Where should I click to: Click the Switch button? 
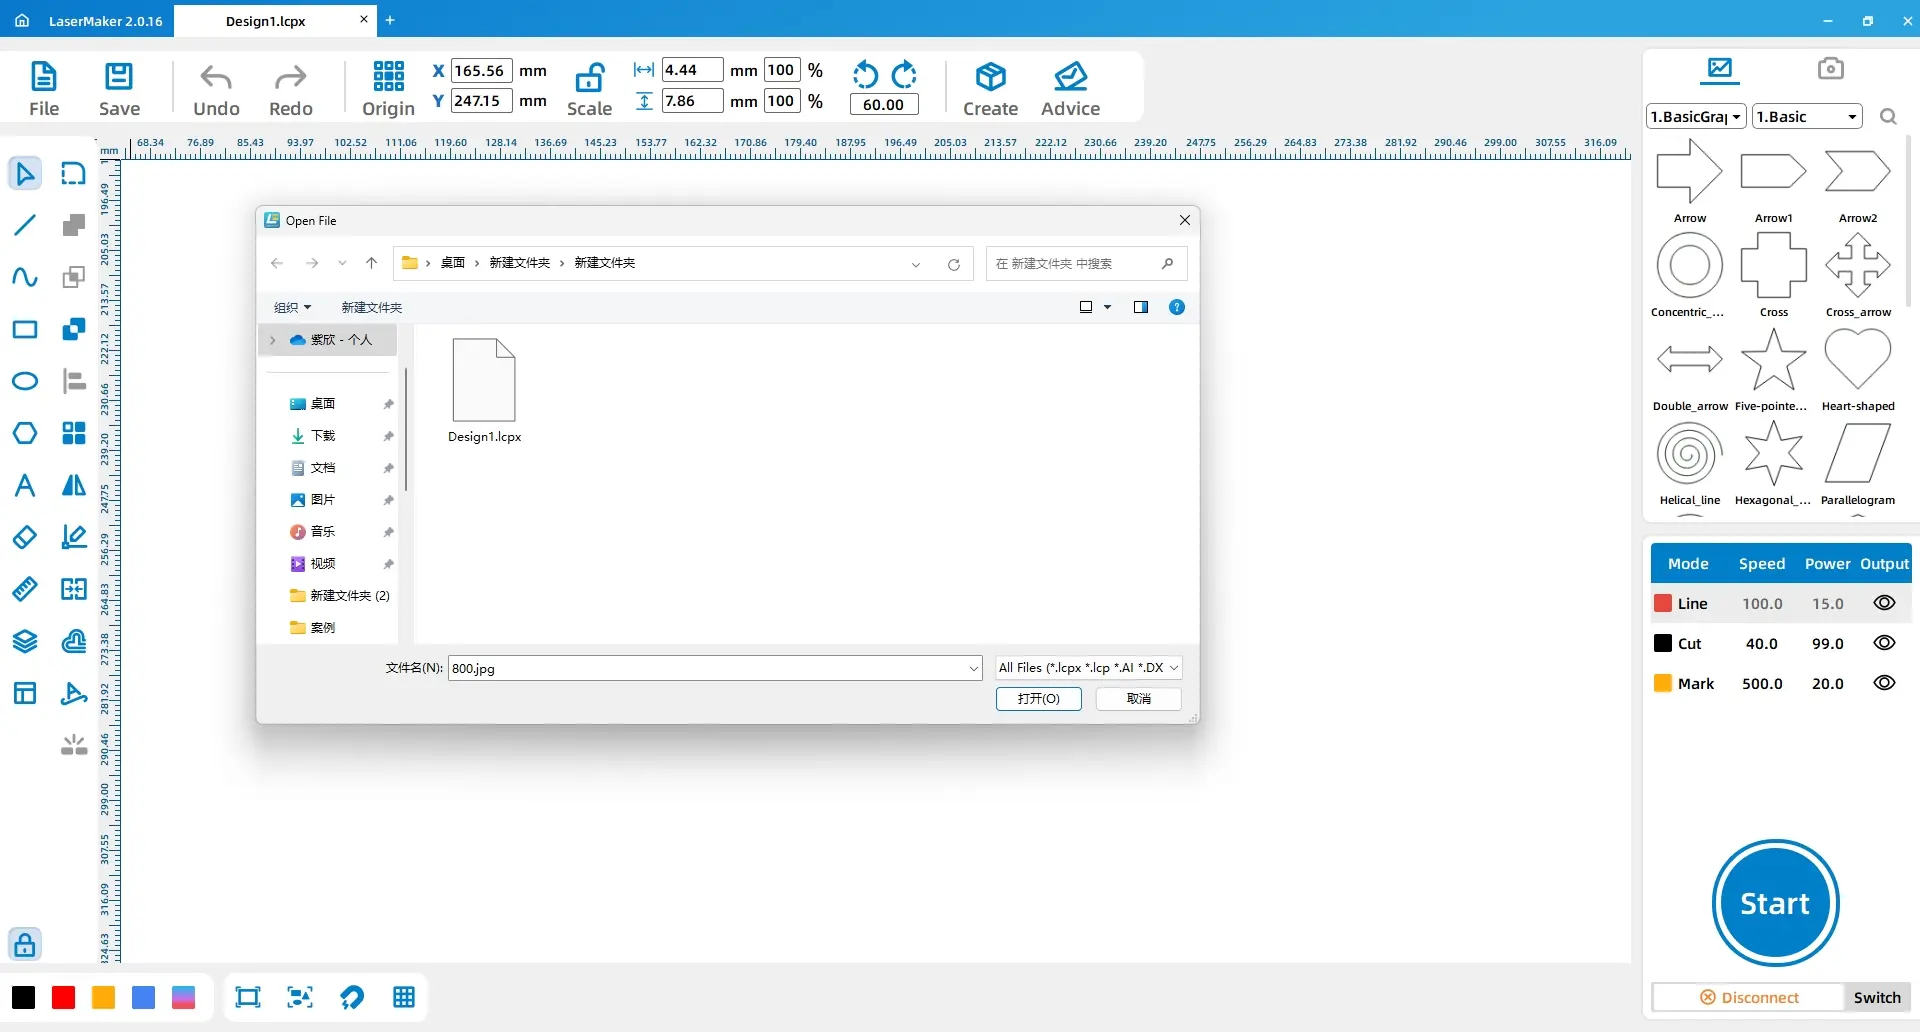(1877, 997)
